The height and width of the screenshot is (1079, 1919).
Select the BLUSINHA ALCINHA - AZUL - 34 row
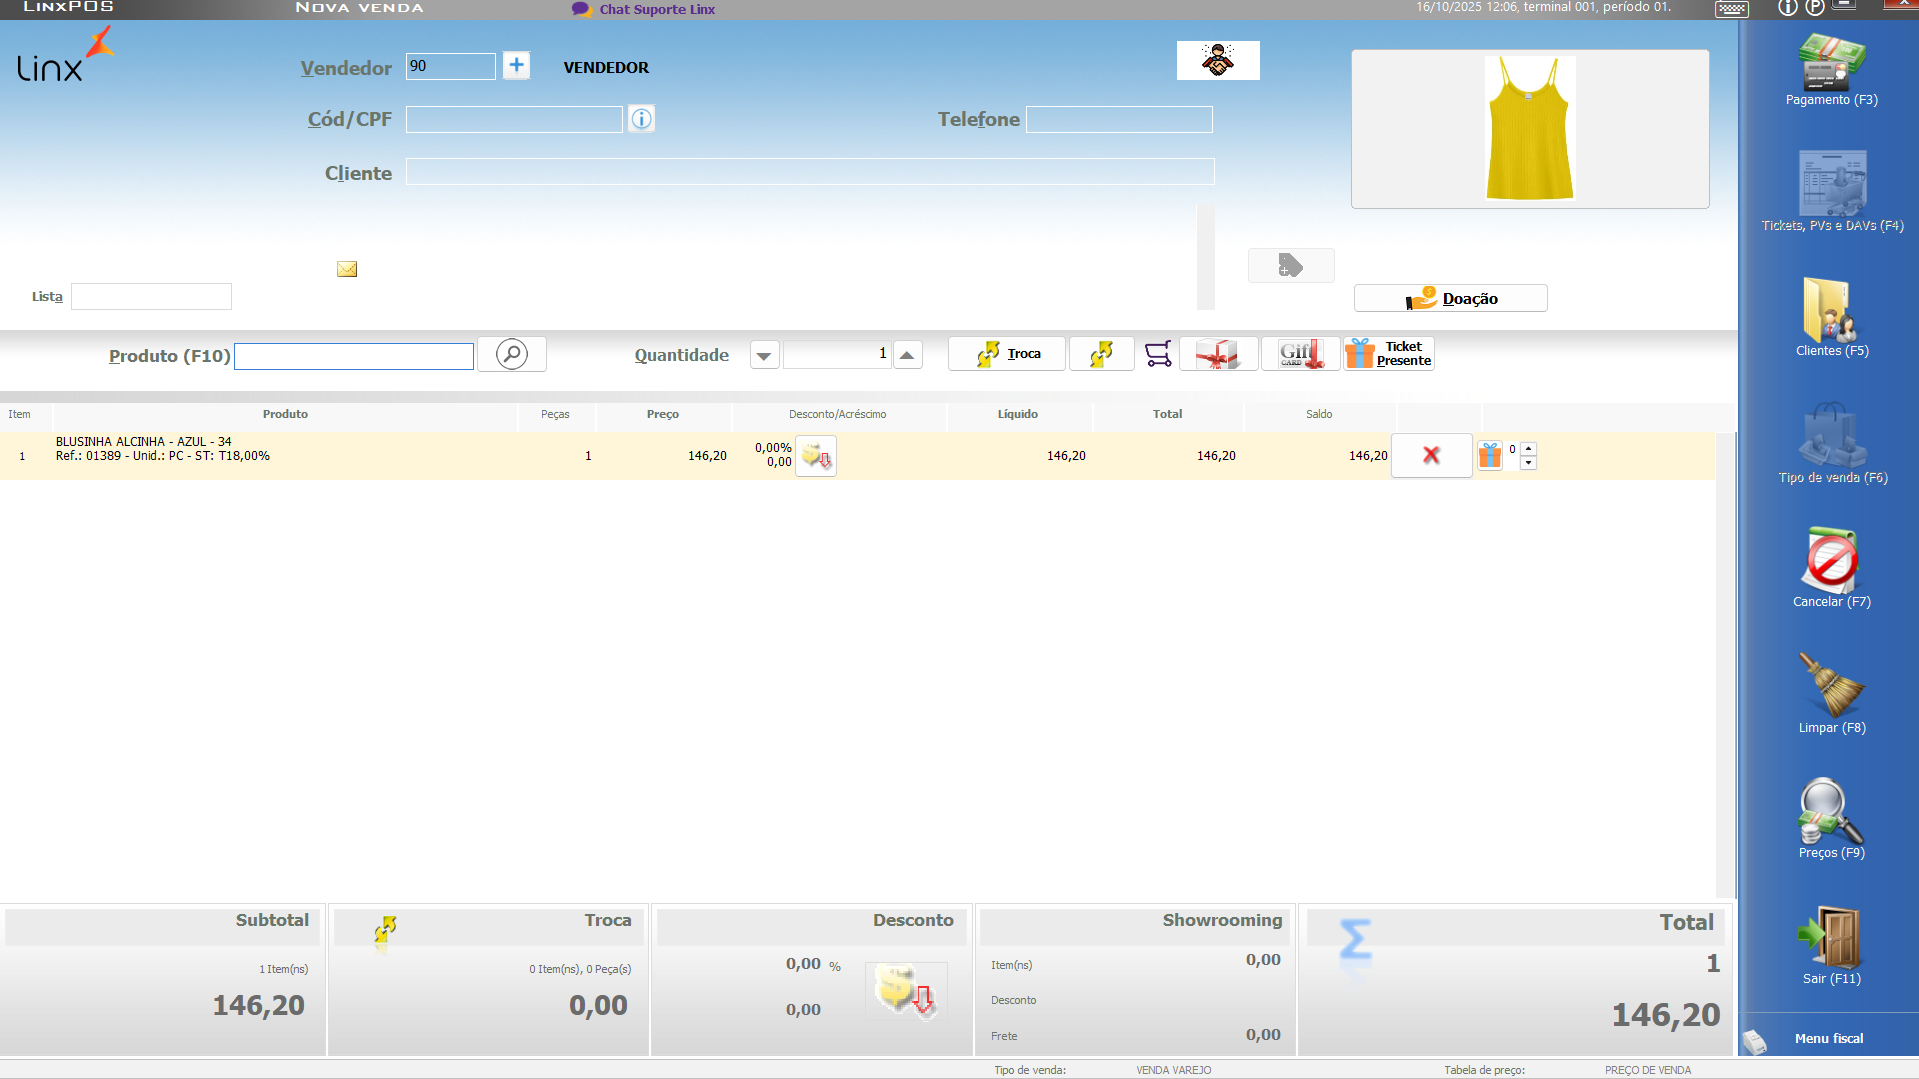click(x=858, y=456)
